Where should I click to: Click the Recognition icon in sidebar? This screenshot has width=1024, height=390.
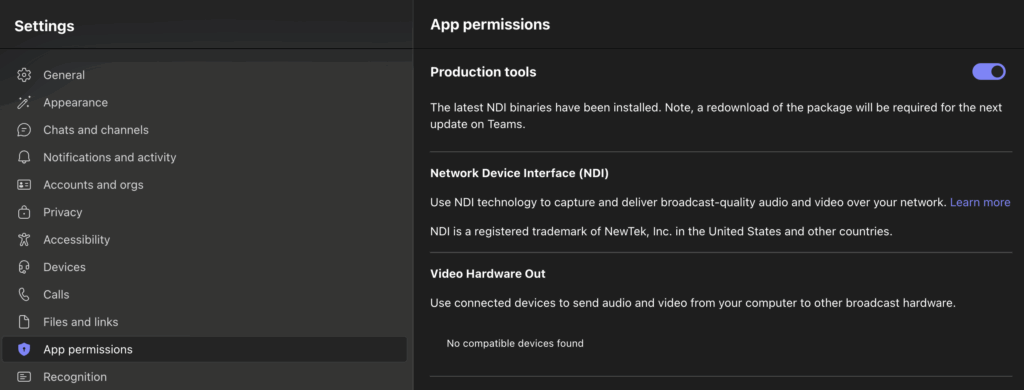[x=24, y=377]
